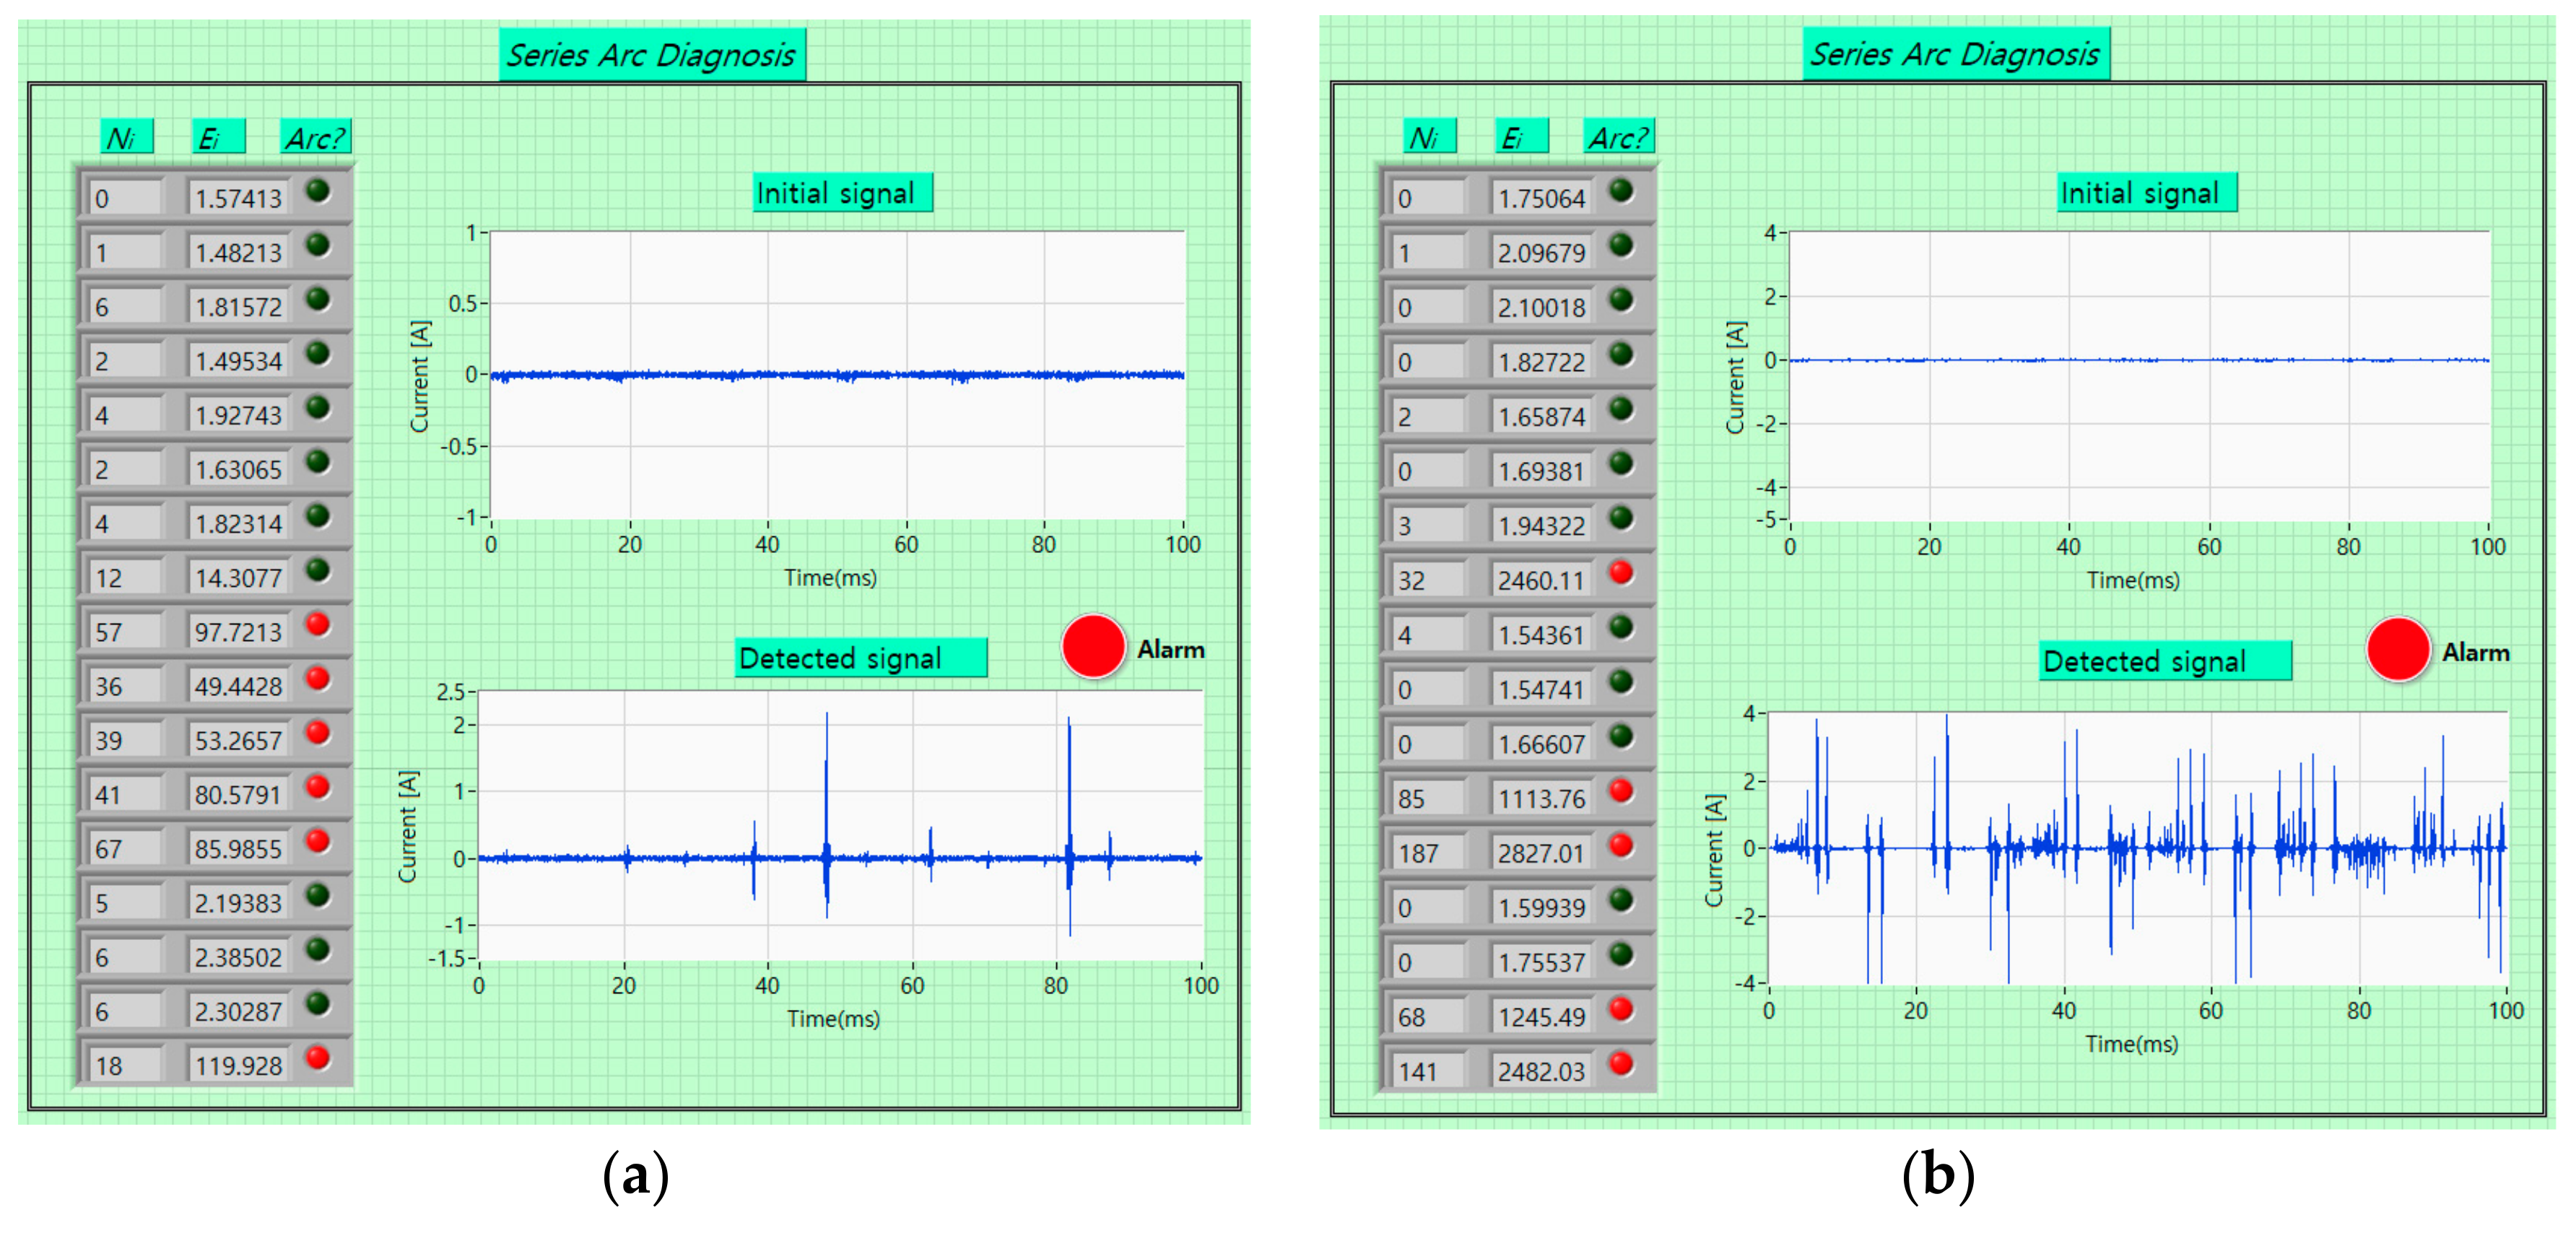
Task: Click red arc LED beside 97.7213
Action: tap(318, 625)
